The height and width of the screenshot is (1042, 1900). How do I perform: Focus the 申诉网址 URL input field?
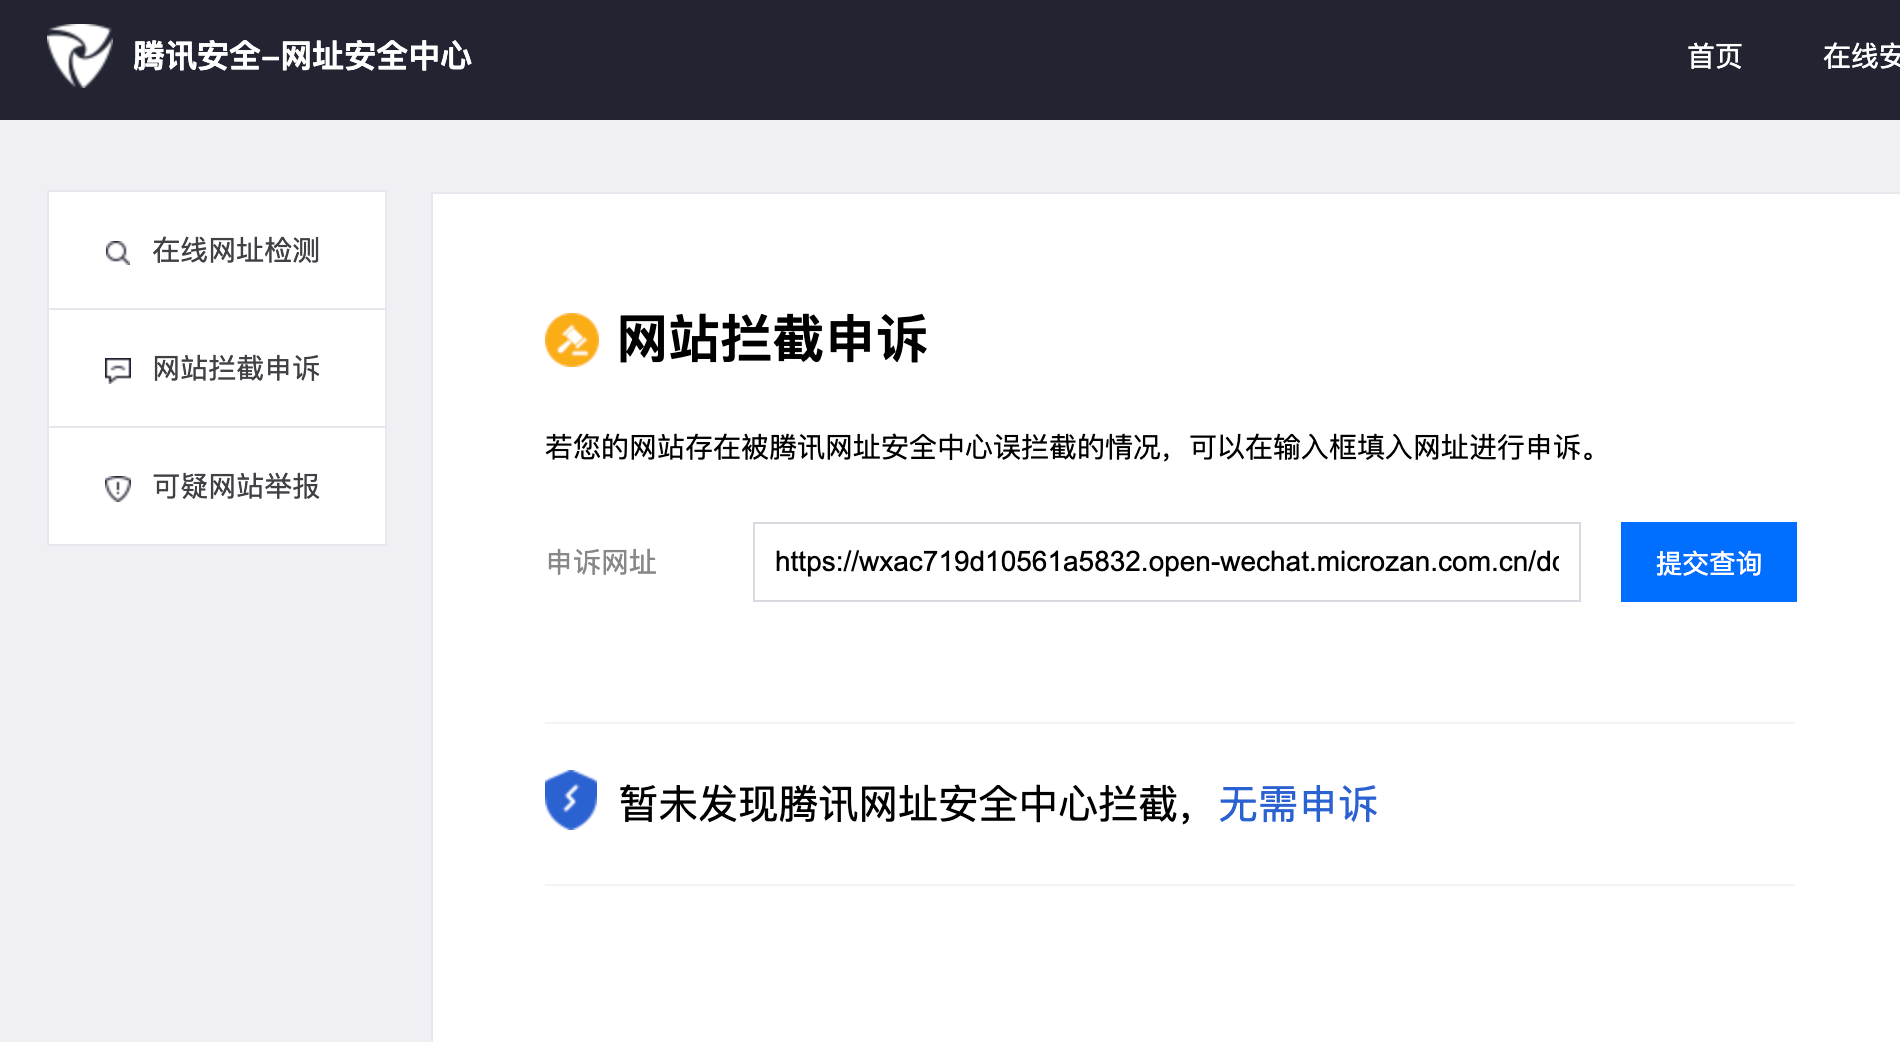1167,562
